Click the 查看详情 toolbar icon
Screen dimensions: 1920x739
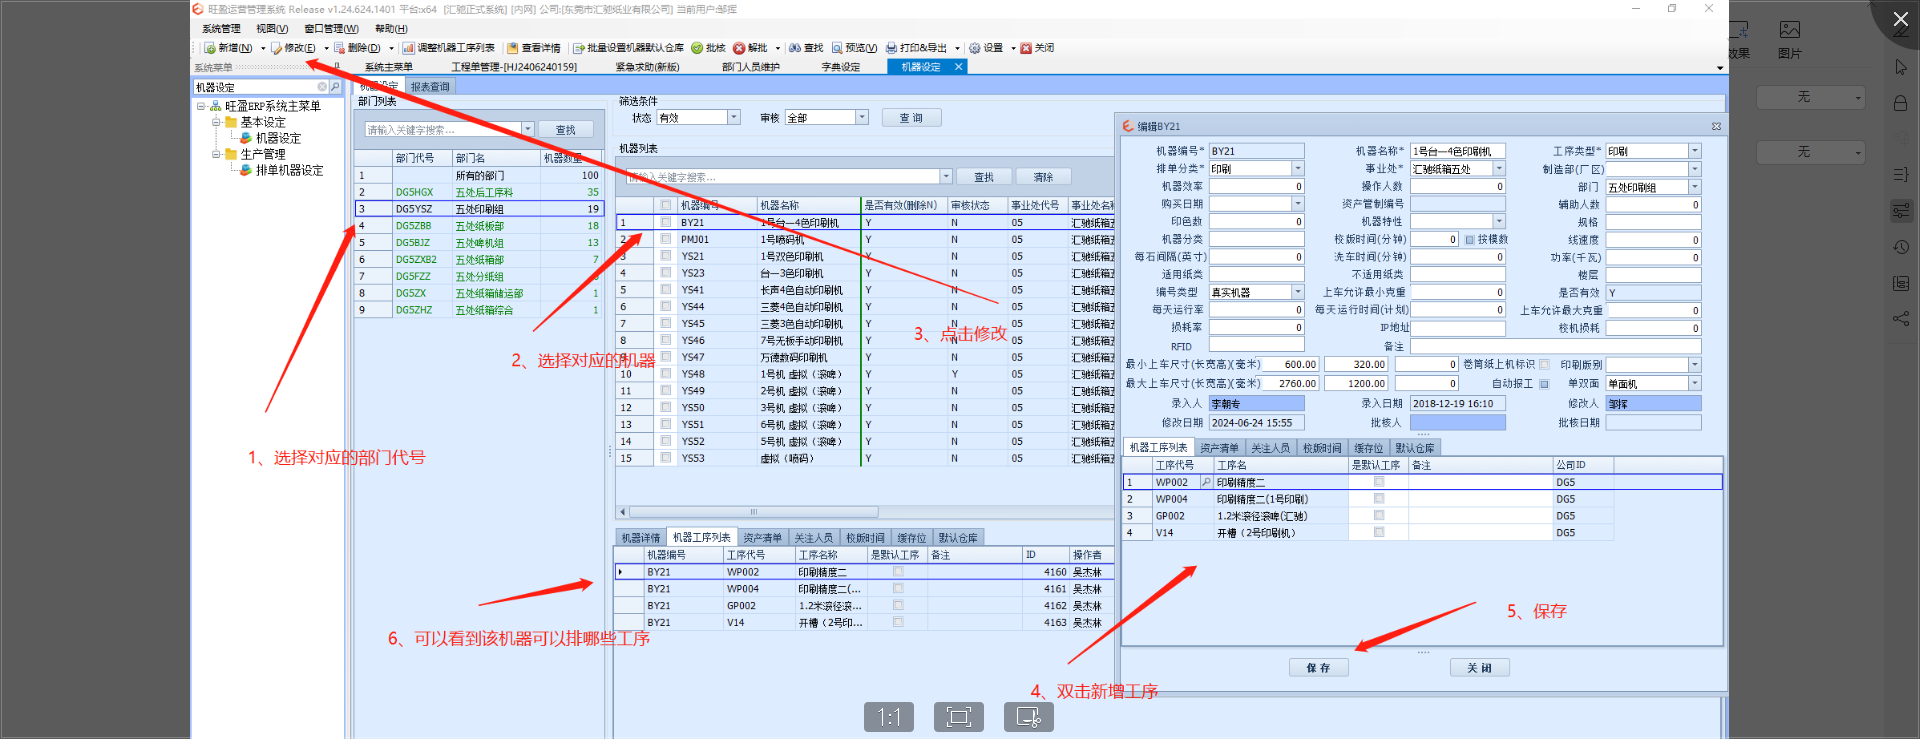click(512, 48)
